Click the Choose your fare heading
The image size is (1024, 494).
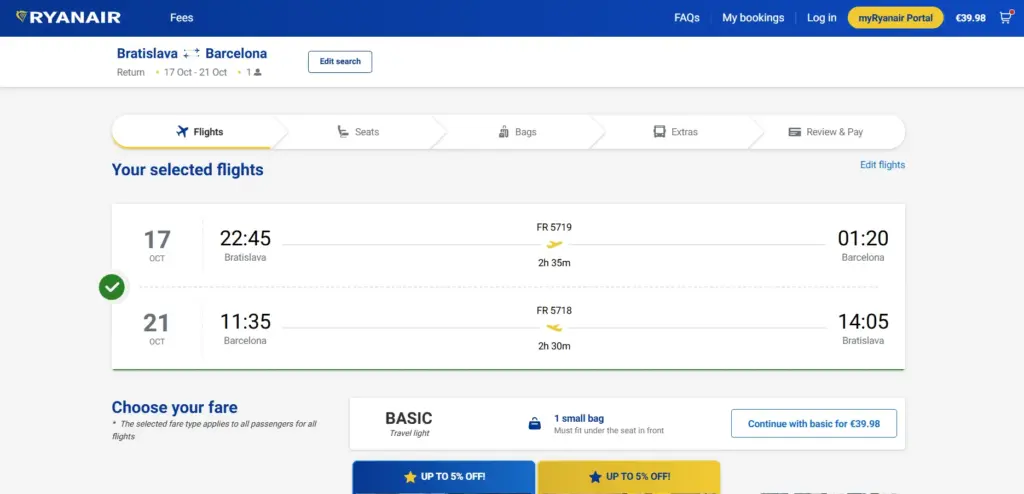tap(174, 407)
